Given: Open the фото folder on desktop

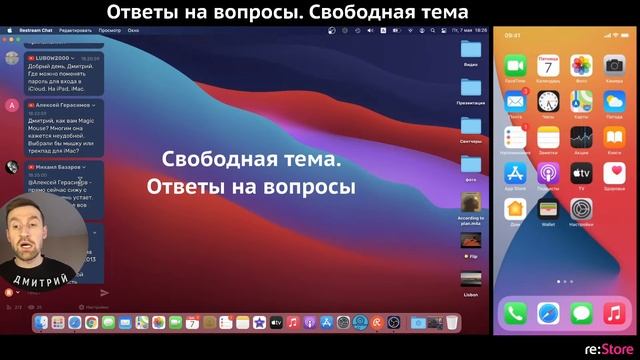Looking at the screenshot, I should tap(471, 164).
